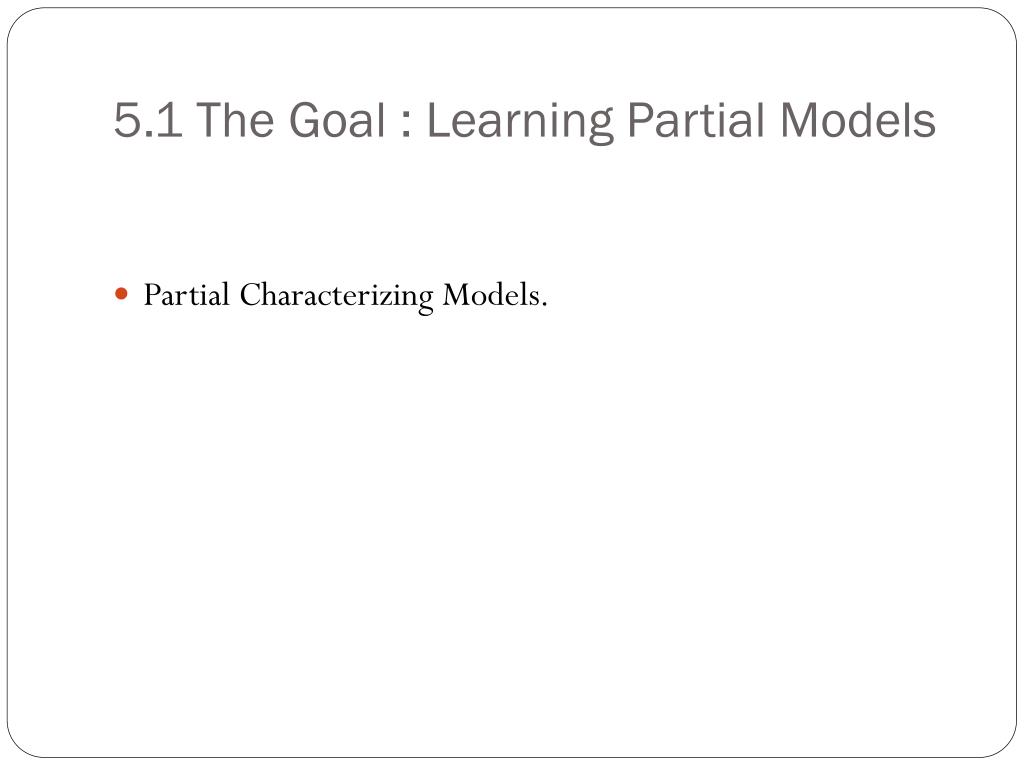The width and height of the screenshot is (1024, 768).
Task: Click the orange bullet point dot
Action: tap(121, 294)
